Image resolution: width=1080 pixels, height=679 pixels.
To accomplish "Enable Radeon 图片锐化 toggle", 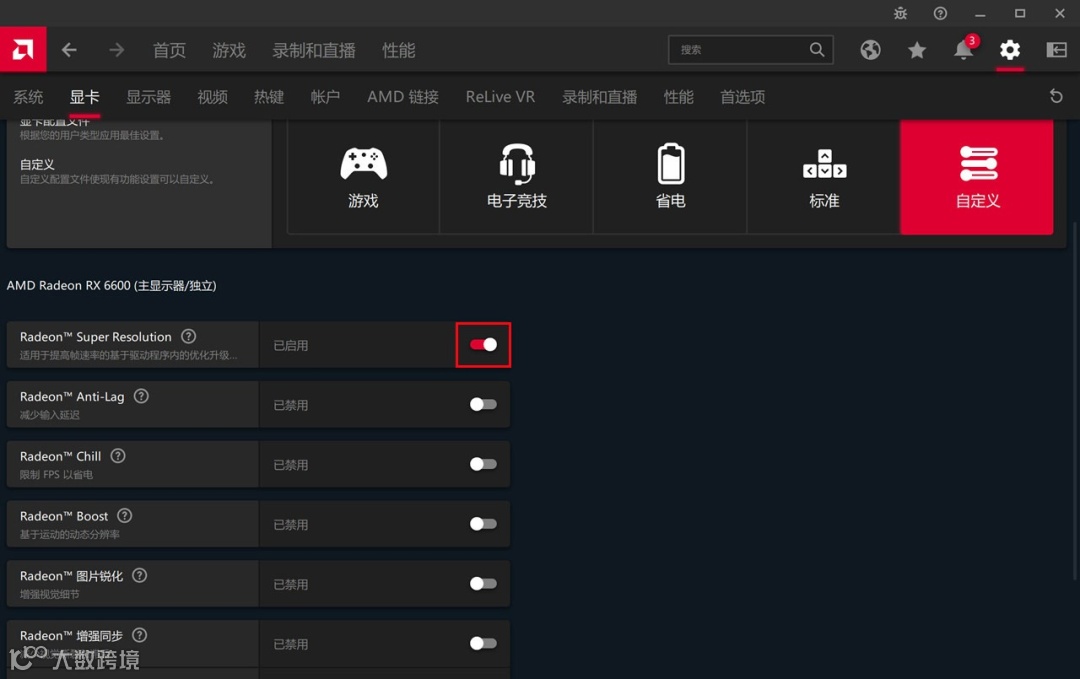I will click(x=483, y=584).
